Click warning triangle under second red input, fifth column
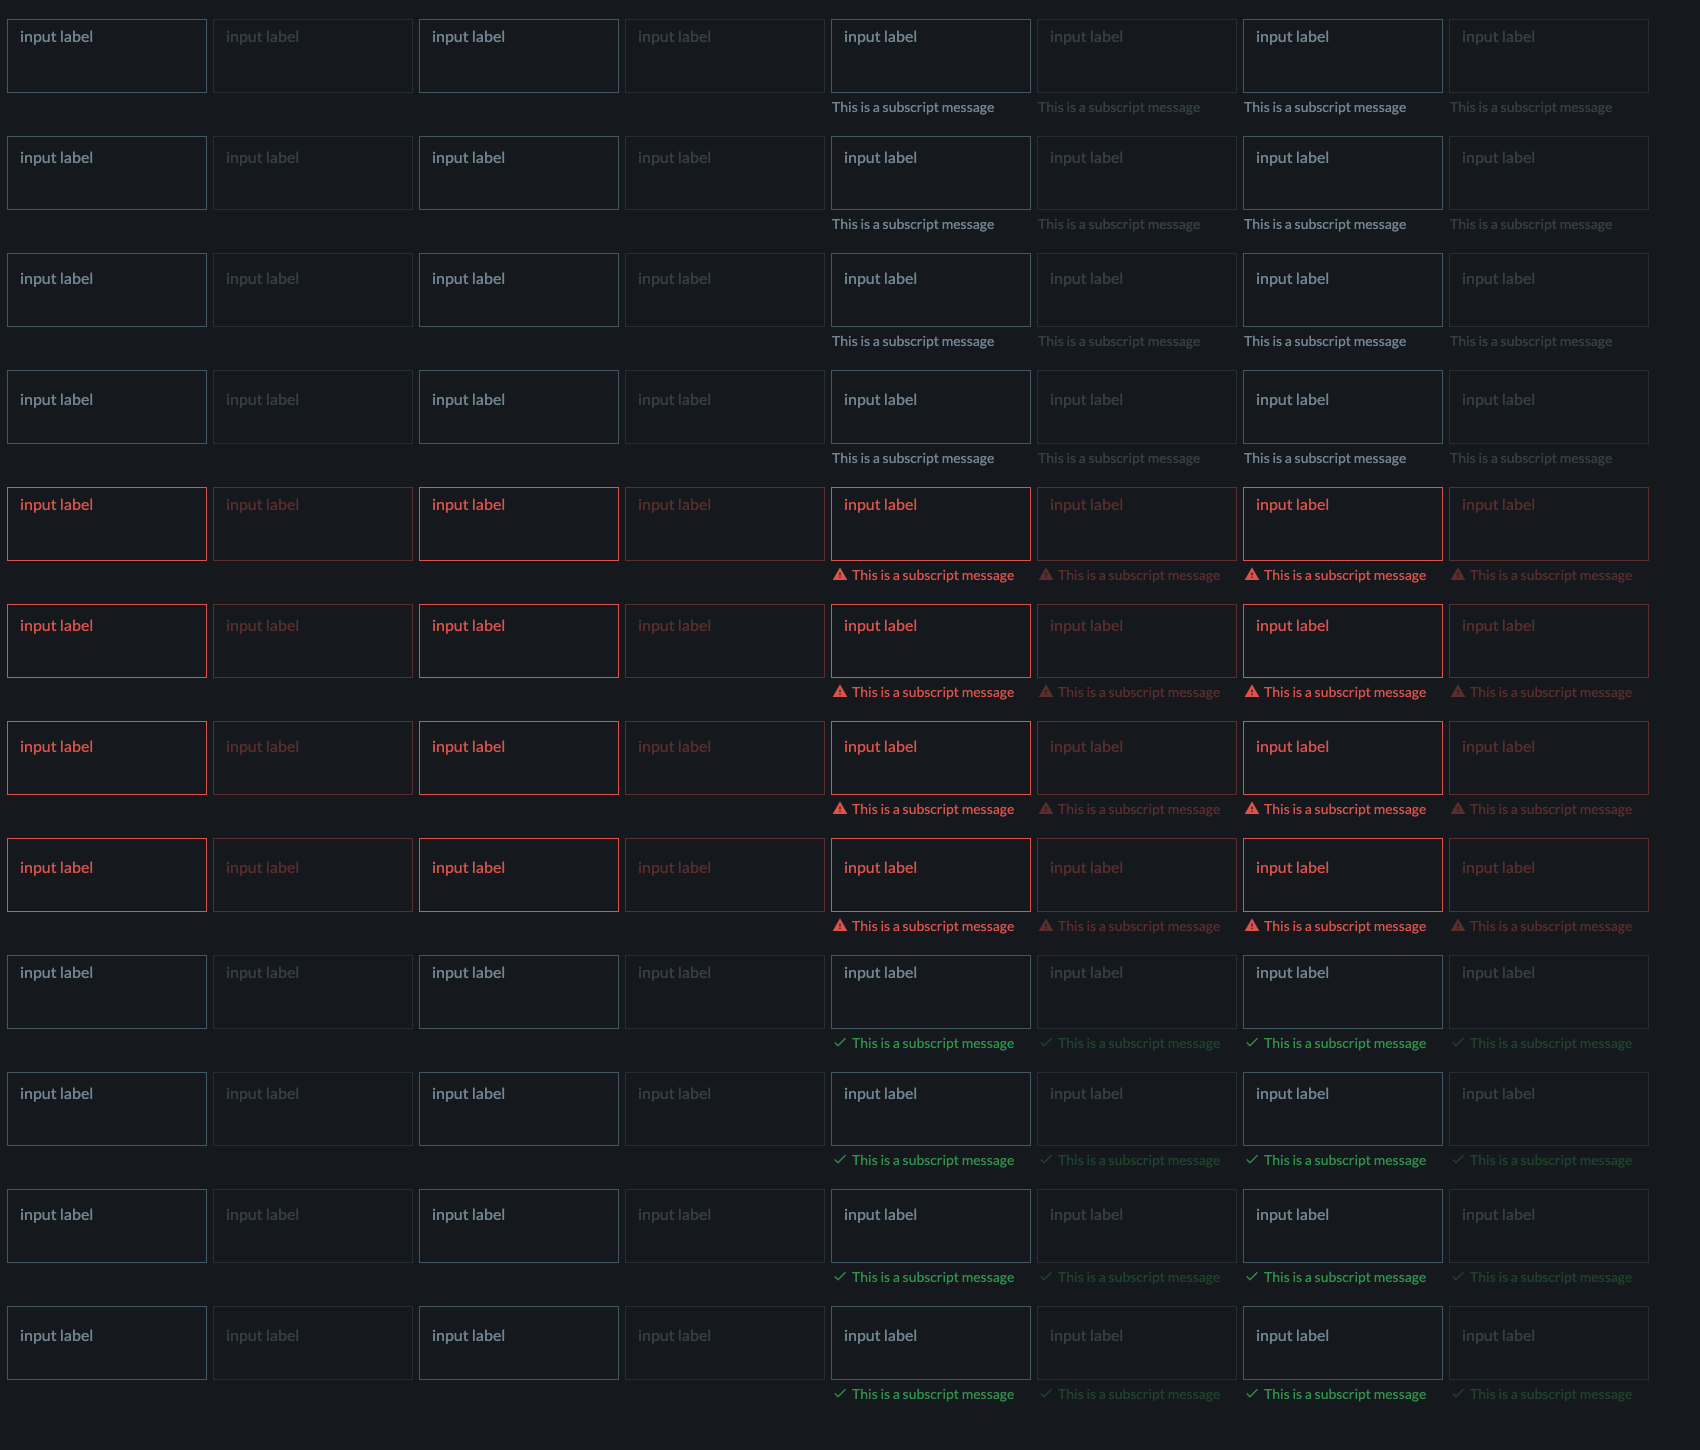This screenshot has width=1700, height=1450. click(840, 692)
